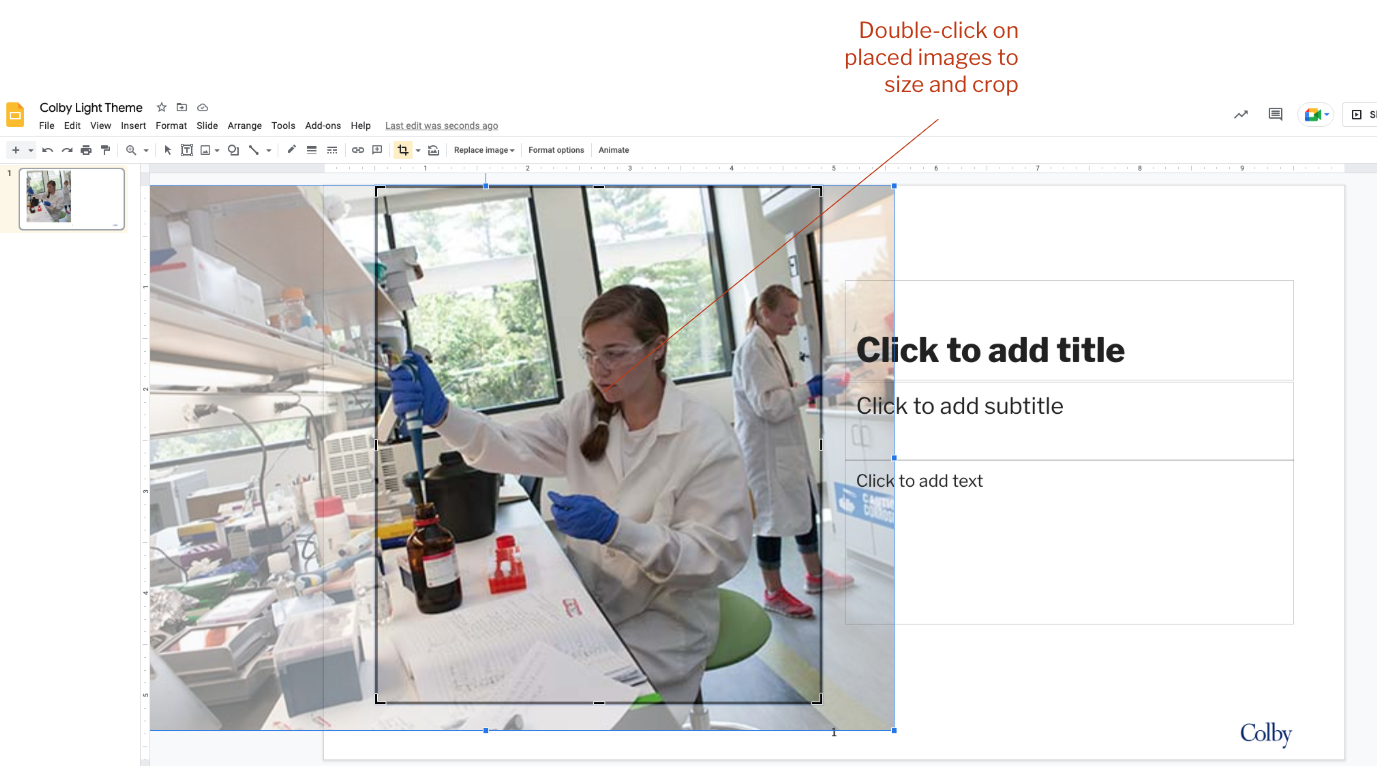Expand the zoom level dropdown arrow
1377x766 pixels.
point(146,150)
